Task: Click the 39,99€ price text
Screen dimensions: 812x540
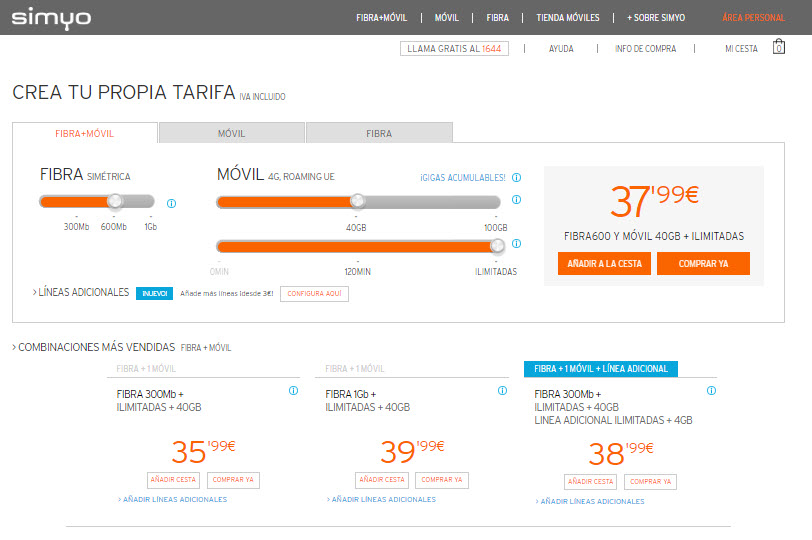Action: (412, 451)
